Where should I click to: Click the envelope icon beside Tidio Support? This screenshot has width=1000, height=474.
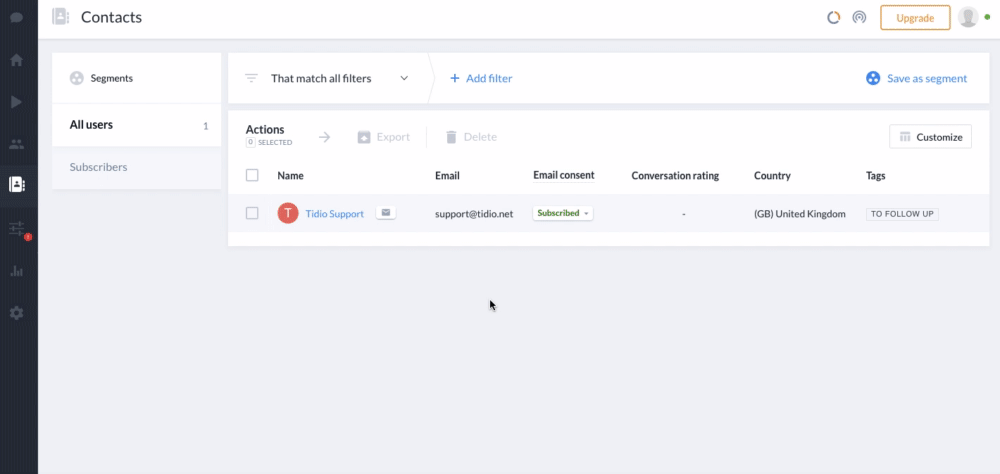point(386,213)
